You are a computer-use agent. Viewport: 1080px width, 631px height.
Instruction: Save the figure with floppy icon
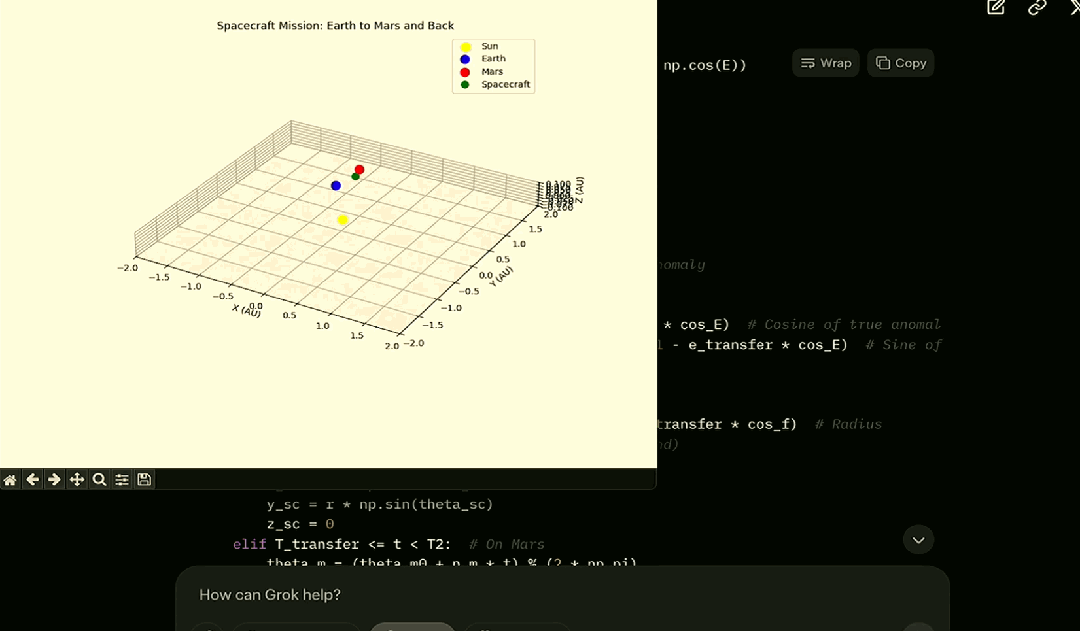pyautogui.click(x=144, y=479)
